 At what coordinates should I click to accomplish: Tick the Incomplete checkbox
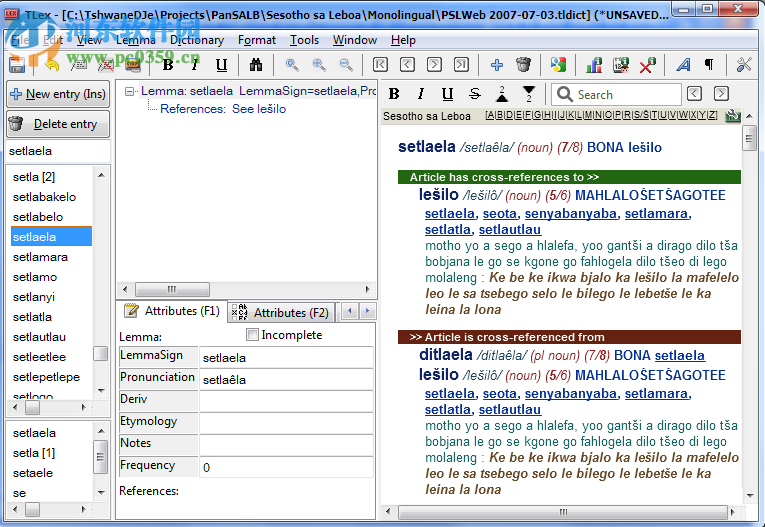(x=252, y=335)
